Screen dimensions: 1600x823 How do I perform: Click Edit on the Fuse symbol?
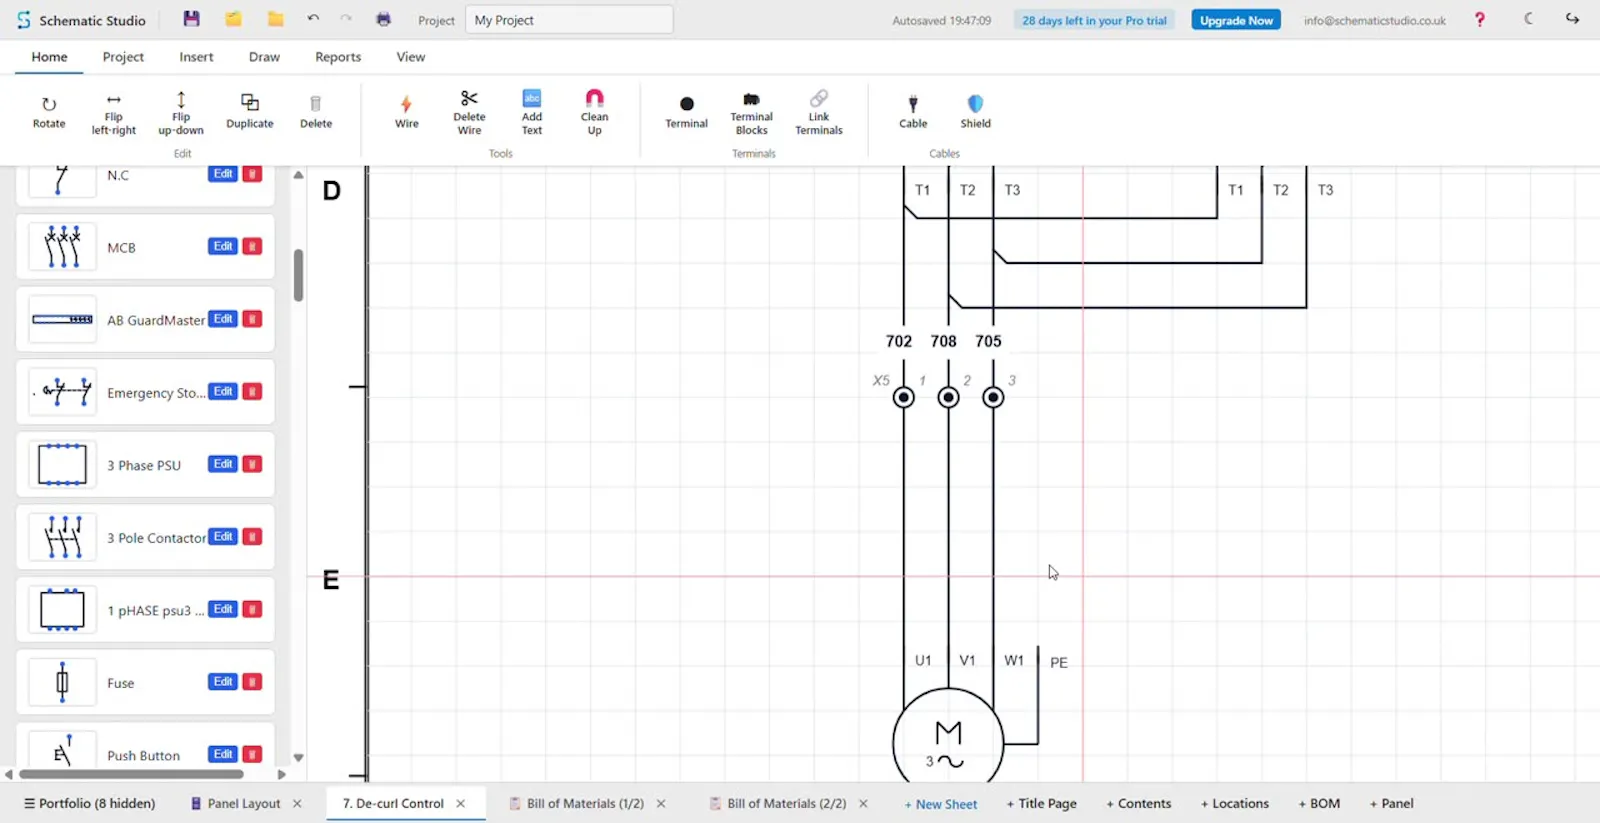222,682
